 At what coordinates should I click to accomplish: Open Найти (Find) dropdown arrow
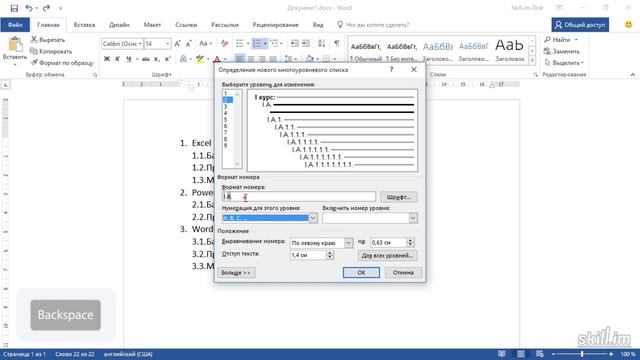point(576,40)
